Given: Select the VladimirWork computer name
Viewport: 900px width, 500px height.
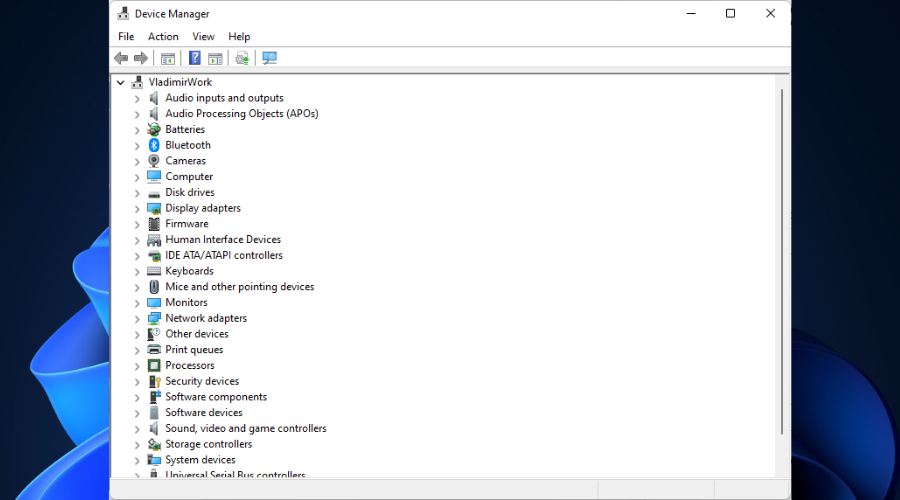Looking at the screenshot, I should click(x=180, y=82).
